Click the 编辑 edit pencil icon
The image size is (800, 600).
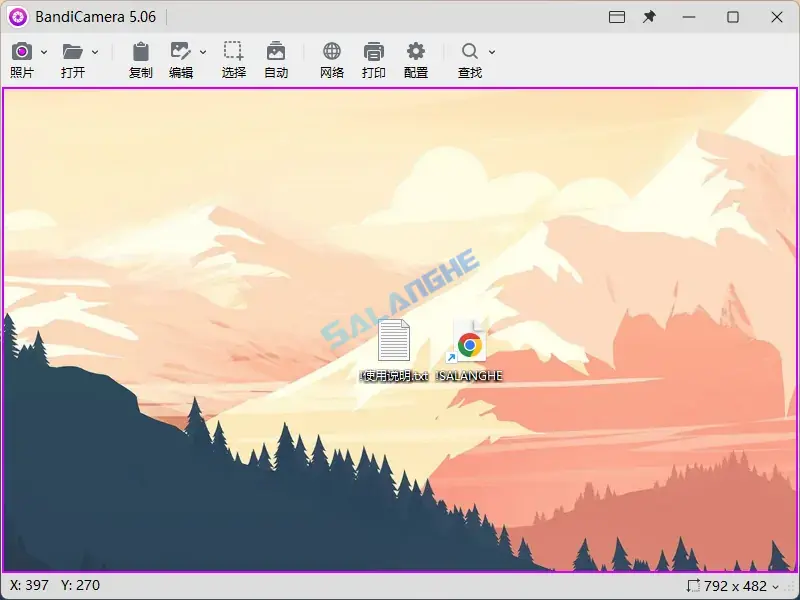pos(181,51)
